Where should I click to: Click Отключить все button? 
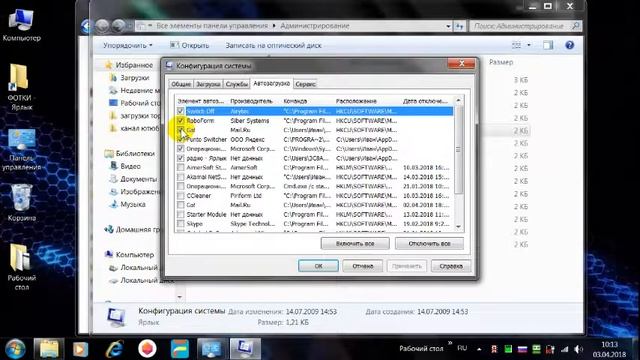(x=429, y=244)
